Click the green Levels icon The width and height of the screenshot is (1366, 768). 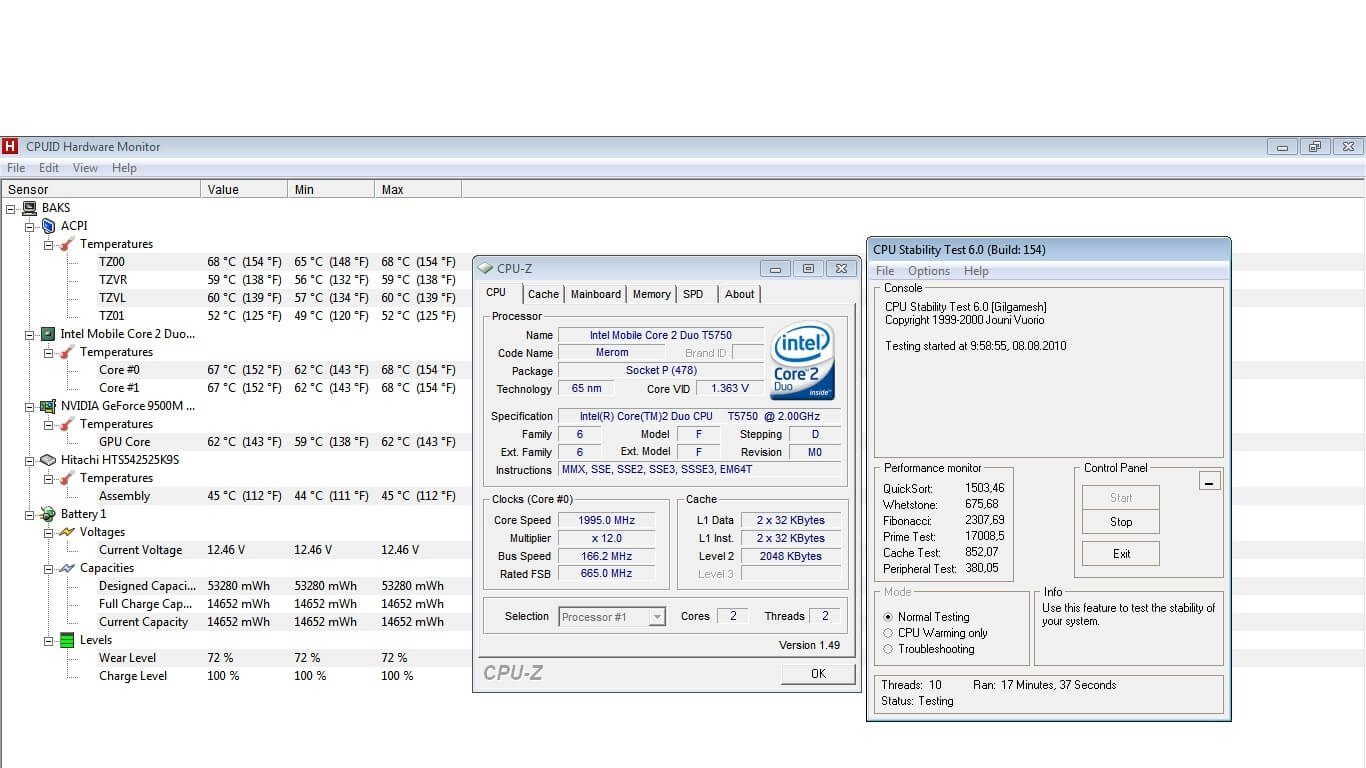click(x=67, y=640)
